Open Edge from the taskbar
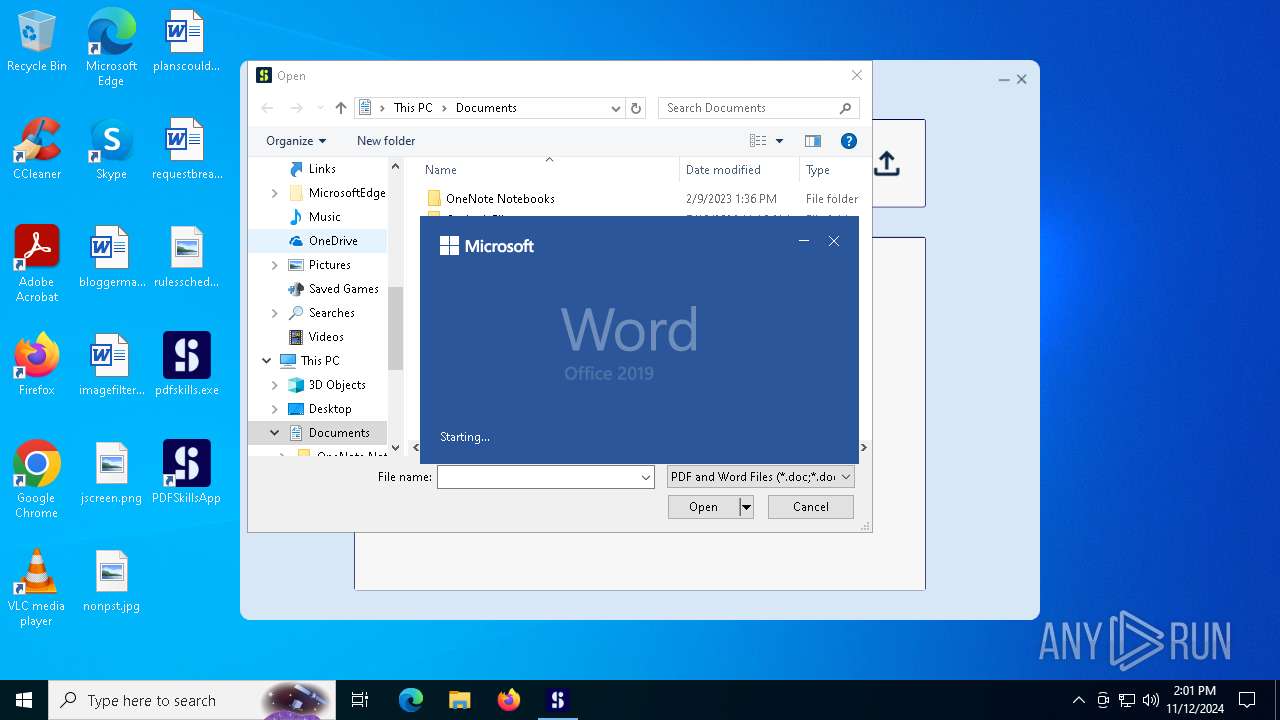This screenshot has width=1280, height=720. pos(411,700)
